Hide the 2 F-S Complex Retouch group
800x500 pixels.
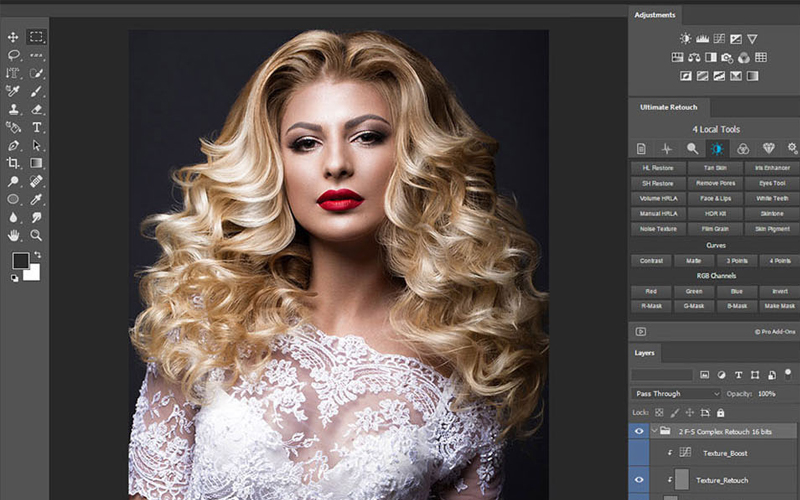[639, 432]
